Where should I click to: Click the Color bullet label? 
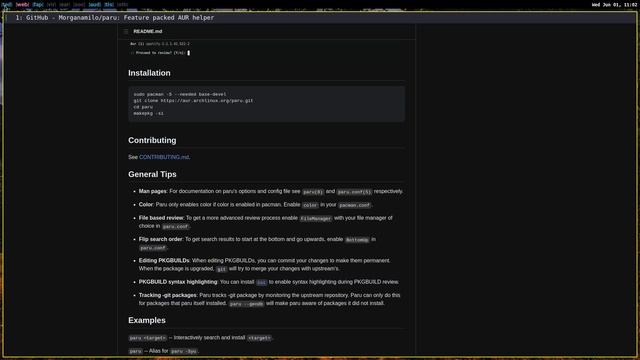click(146, 205)
